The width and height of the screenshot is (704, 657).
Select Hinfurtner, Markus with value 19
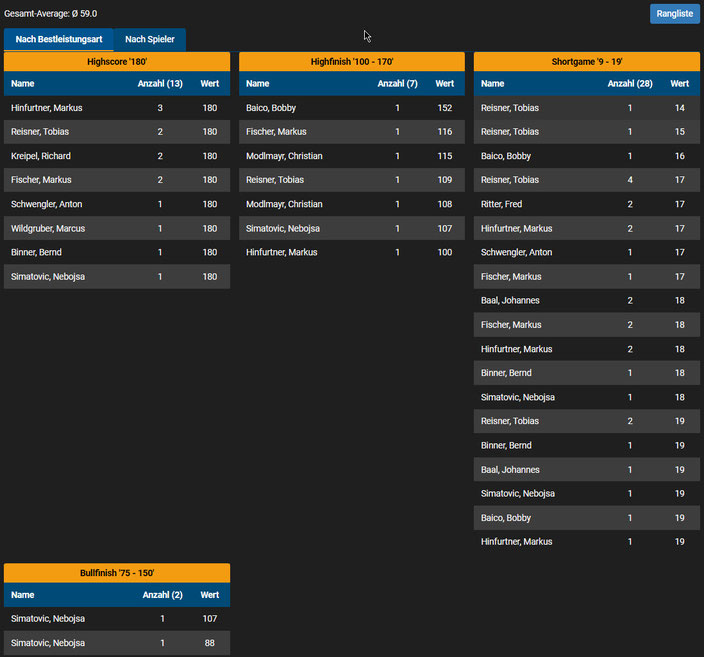coord(587,542)
